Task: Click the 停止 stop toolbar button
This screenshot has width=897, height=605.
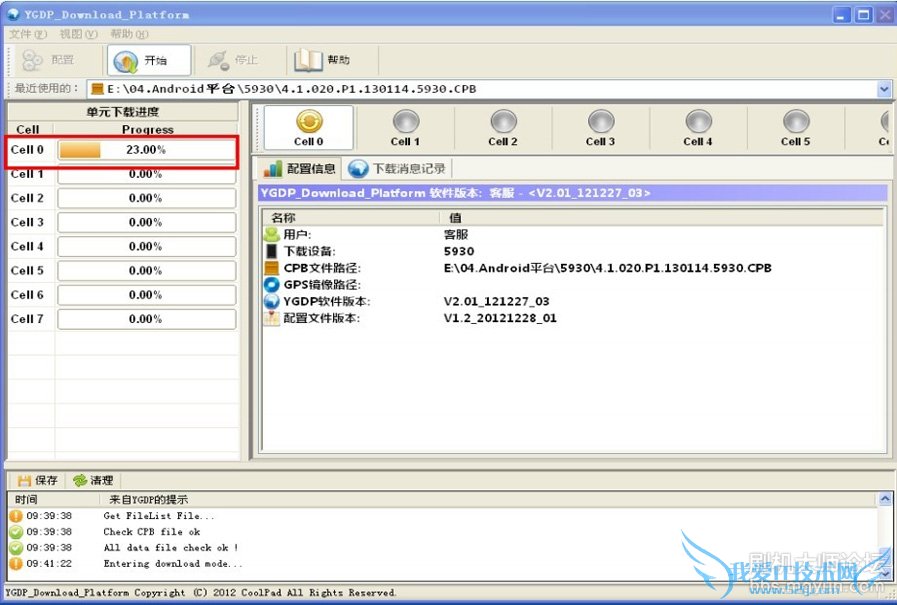Action: pos(232,60)
